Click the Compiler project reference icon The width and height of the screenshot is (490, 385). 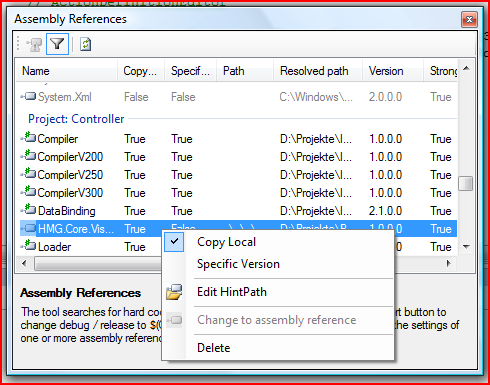(29, 137)
